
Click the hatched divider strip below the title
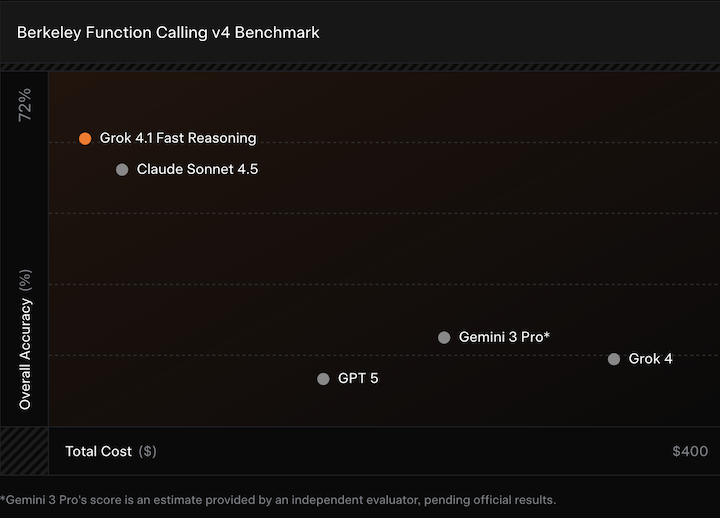[x=360, y=67]
